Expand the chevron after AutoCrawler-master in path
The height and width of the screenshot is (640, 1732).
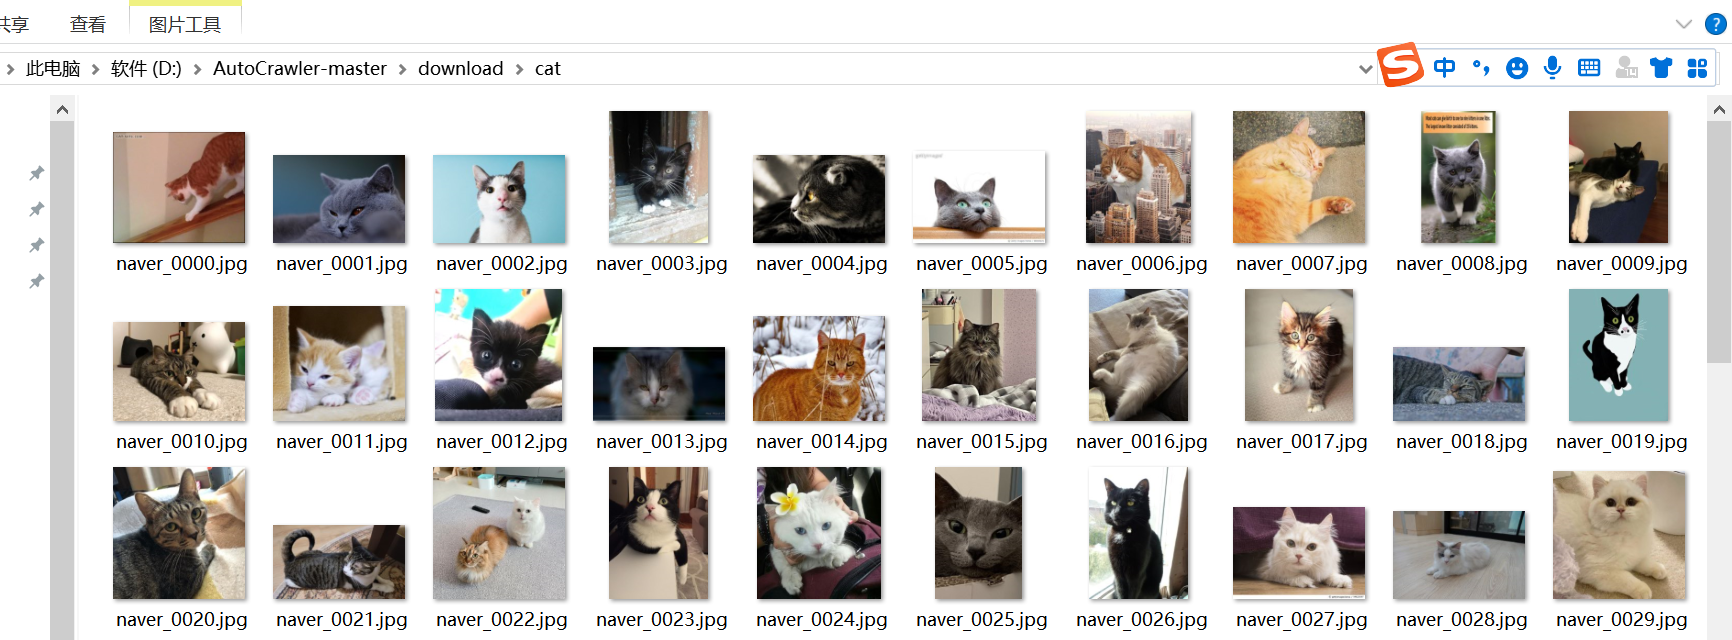point(402,69)
